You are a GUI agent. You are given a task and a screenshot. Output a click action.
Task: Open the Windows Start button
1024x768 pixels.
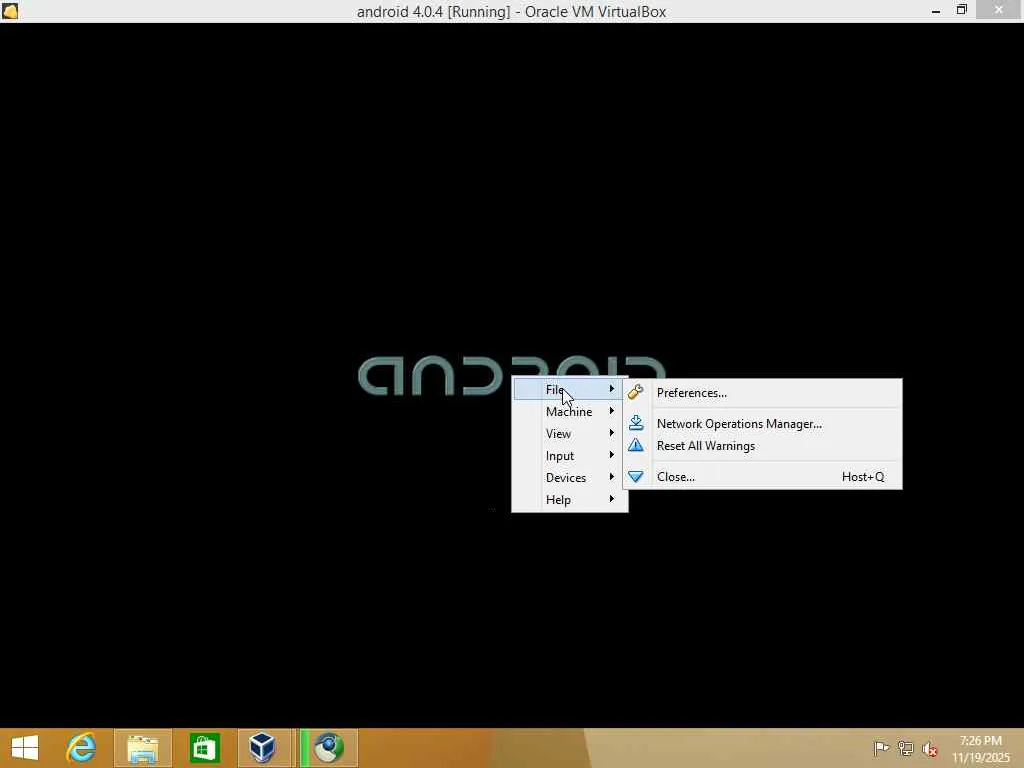click(25, 748)
